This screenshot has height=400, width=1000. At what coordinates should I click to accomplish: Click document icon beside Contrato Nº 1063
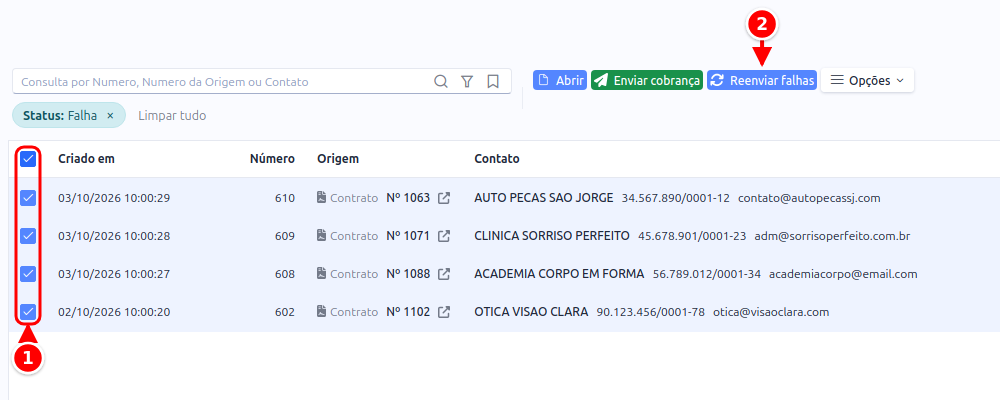pyautogui.click(x=322, y=198)
